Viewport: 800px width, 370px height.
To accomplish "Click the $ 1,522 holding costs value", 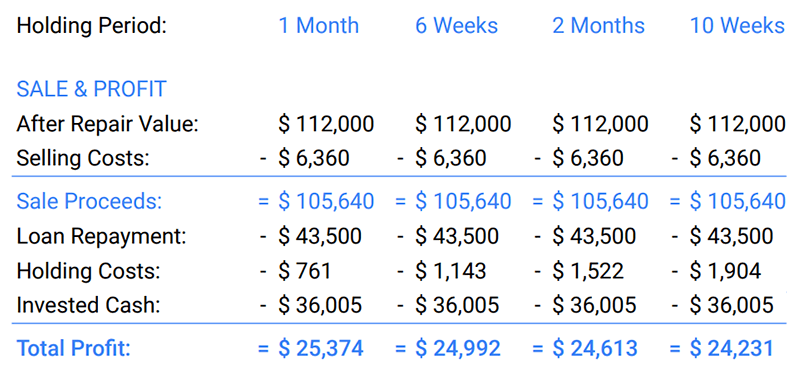I will pos(588,271).
